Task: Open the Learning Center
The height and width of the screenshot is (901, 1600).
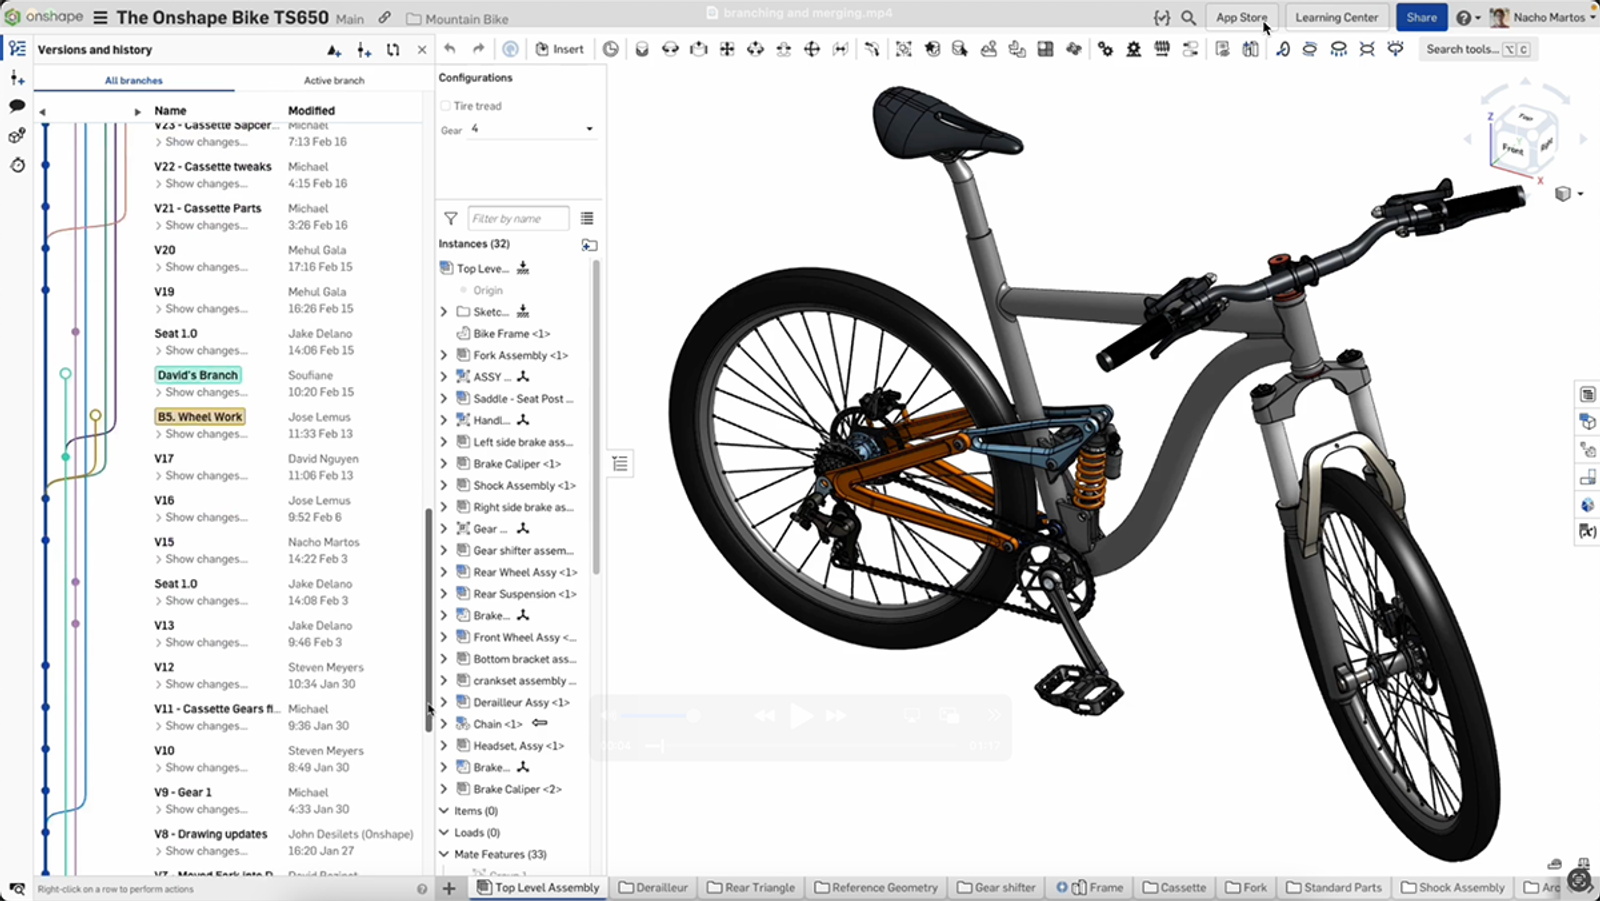Action: coord(1336,17)
